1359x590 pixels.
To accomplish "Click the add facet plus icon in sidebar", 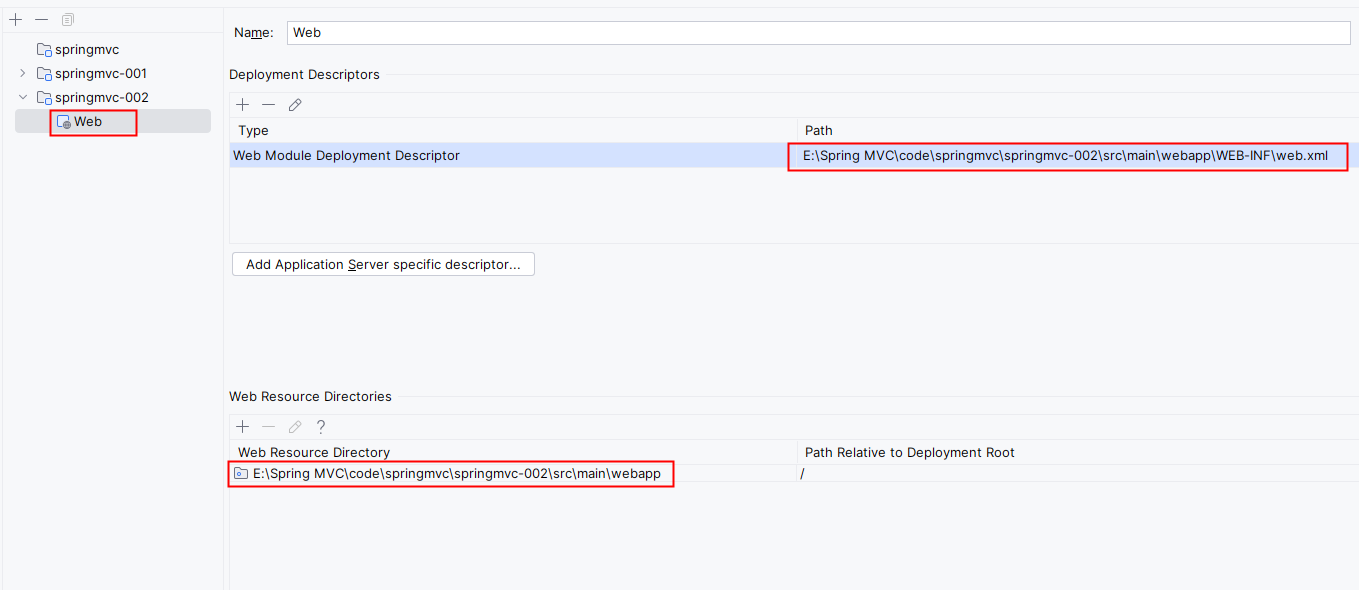I will click(x=15, y=20).
